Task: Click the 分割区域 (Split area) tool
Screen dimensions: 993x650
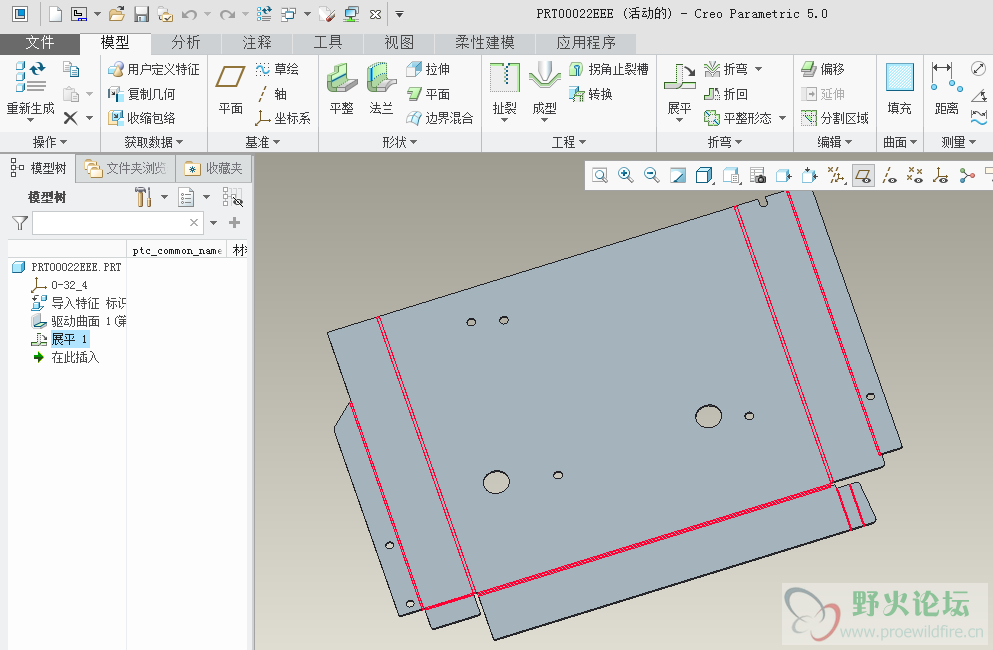Action: (x=835, y=118)
